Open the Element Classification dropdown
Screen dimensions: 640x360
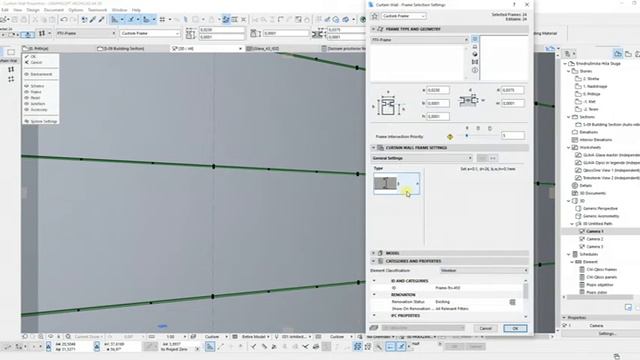[x=484, y=271]
